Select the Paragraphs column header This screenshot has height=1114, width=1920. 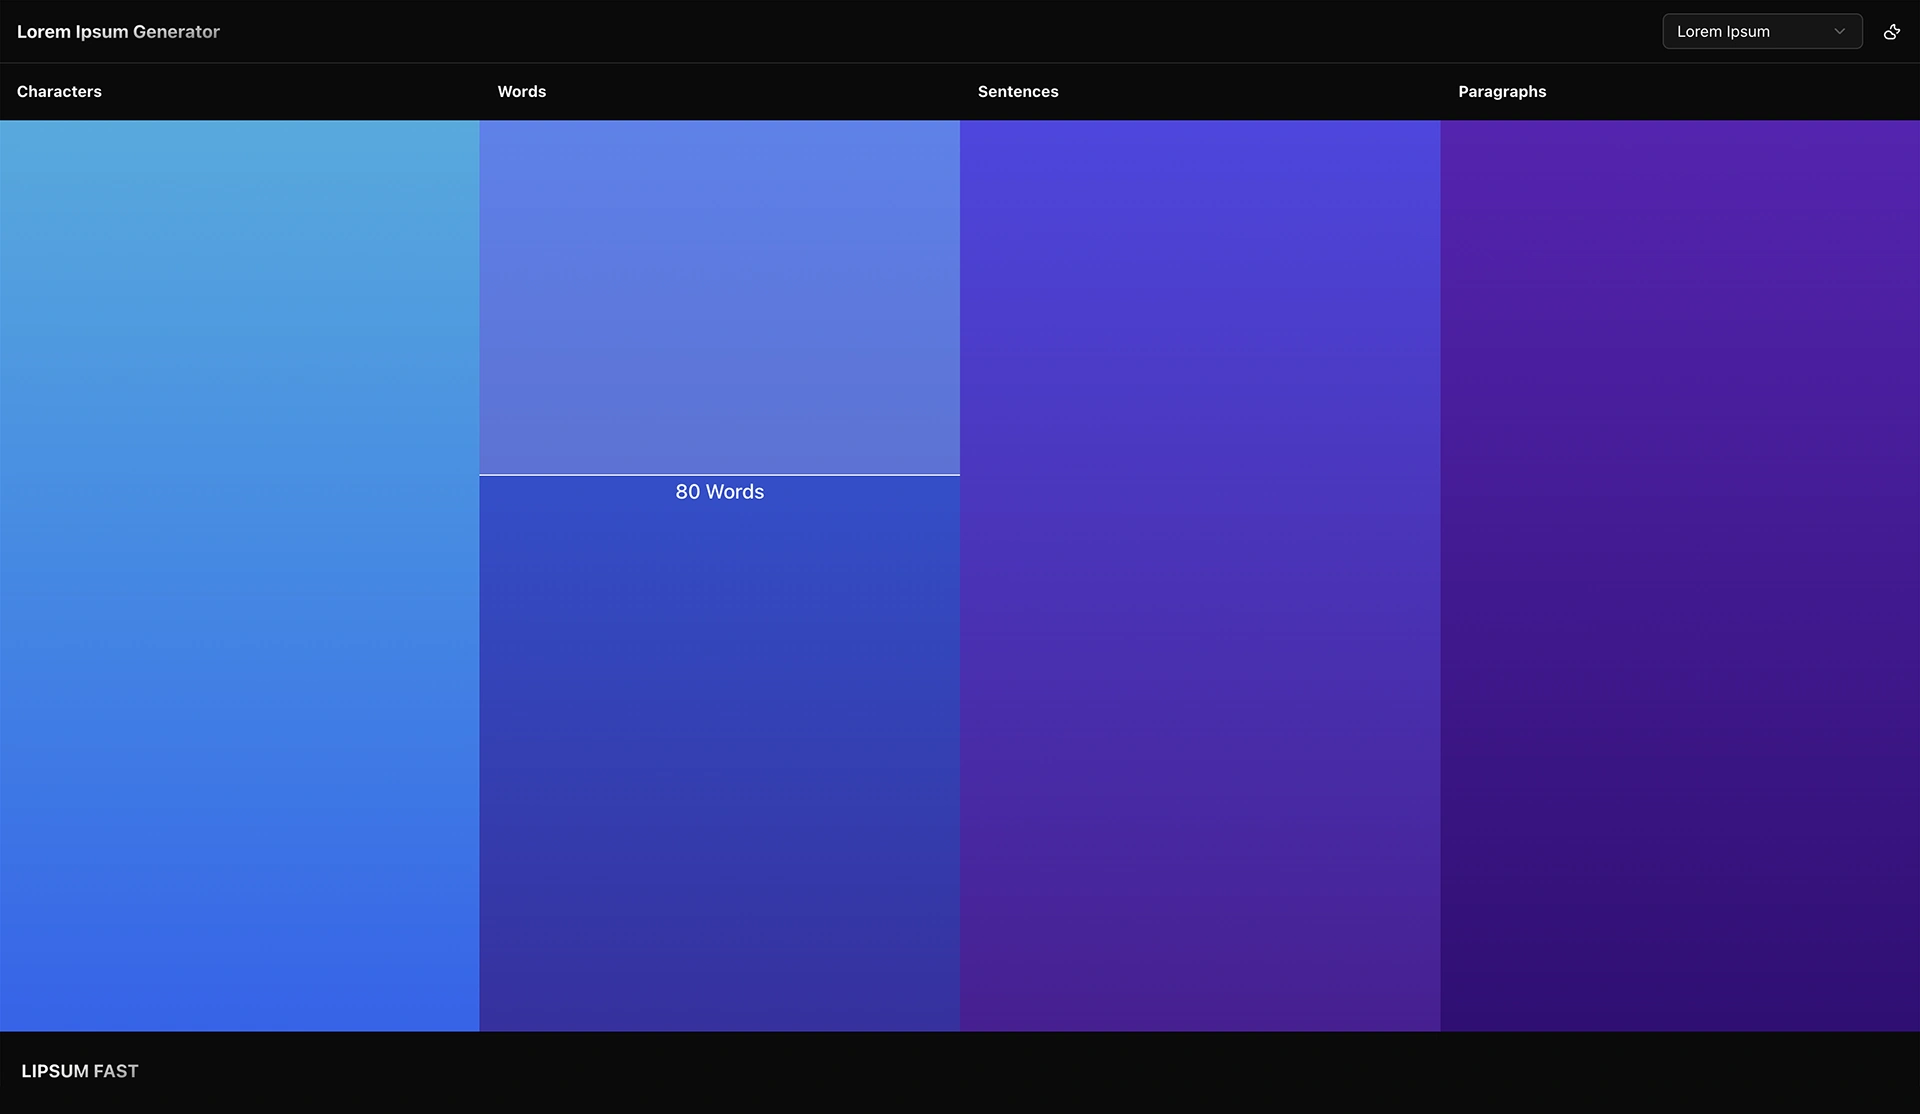(x=1501, y=91)
